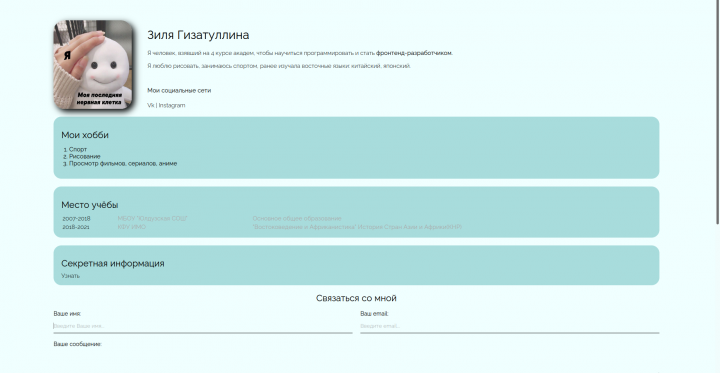This screenshot has height=373, width=720.
Task: Click the bold text фронтенд-разработчиком
Action: [414, 53]
